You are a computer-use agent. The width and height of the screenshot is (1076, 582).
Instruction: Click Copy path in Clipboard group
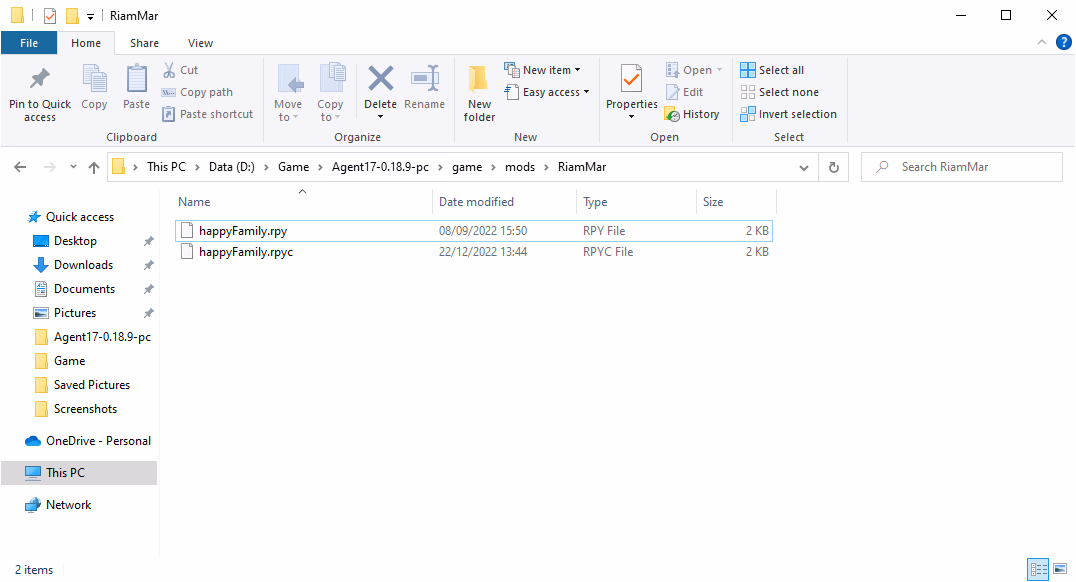pyautogui.click(x=198, y=92)
